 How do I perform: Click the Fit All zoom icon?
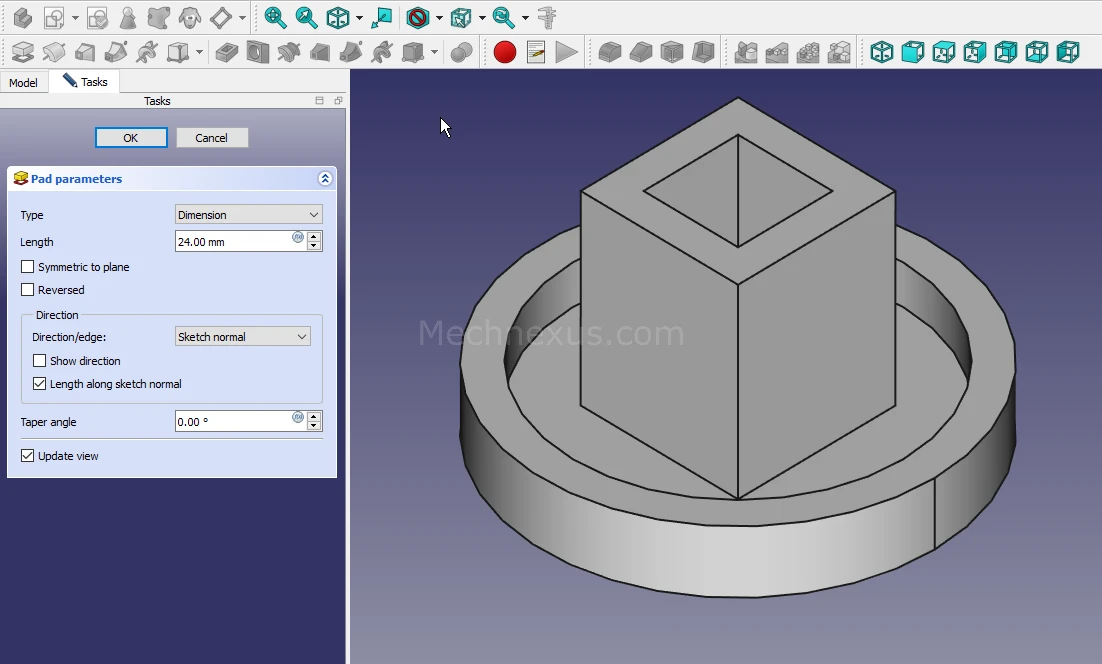275,17
